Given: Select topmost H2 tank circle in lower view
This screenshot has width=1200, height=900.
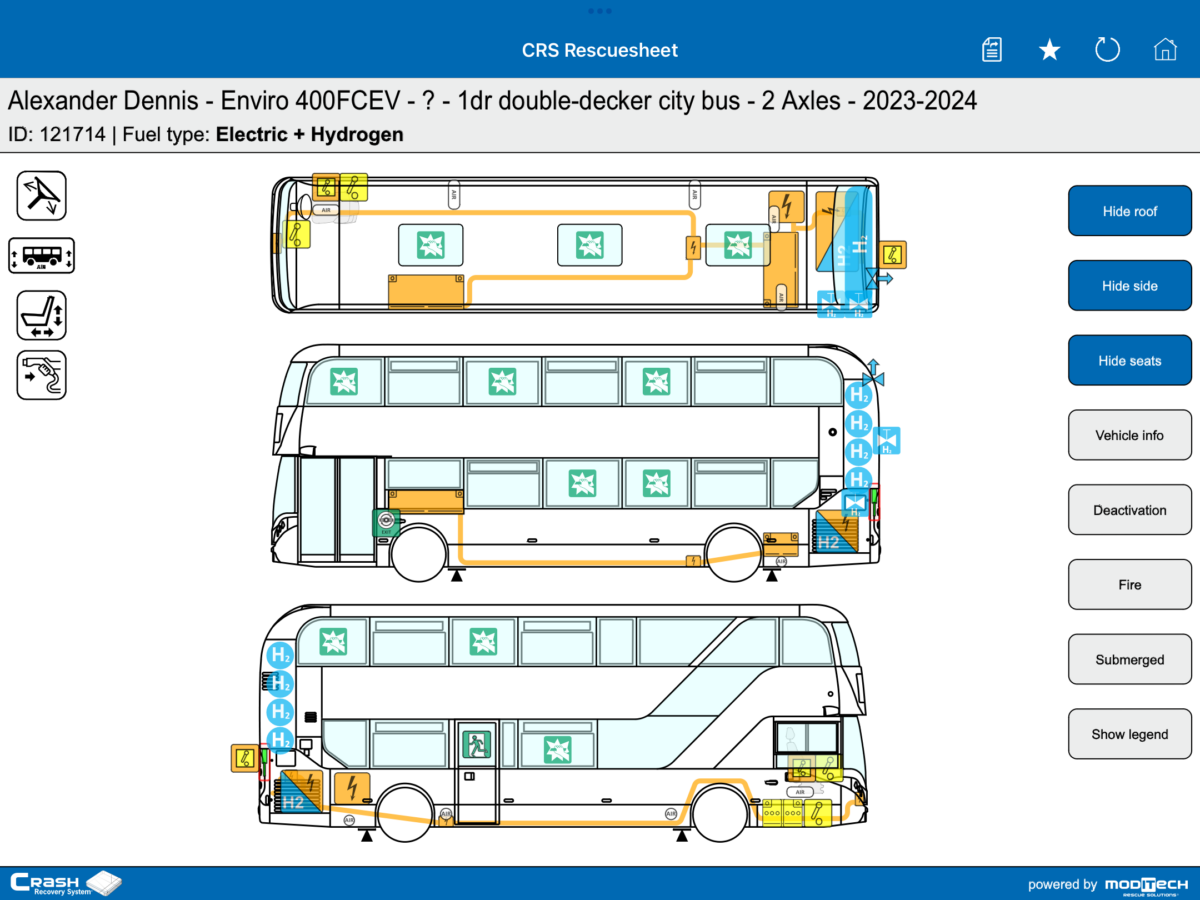Looking at the screenshot, I should pos(281,657).
